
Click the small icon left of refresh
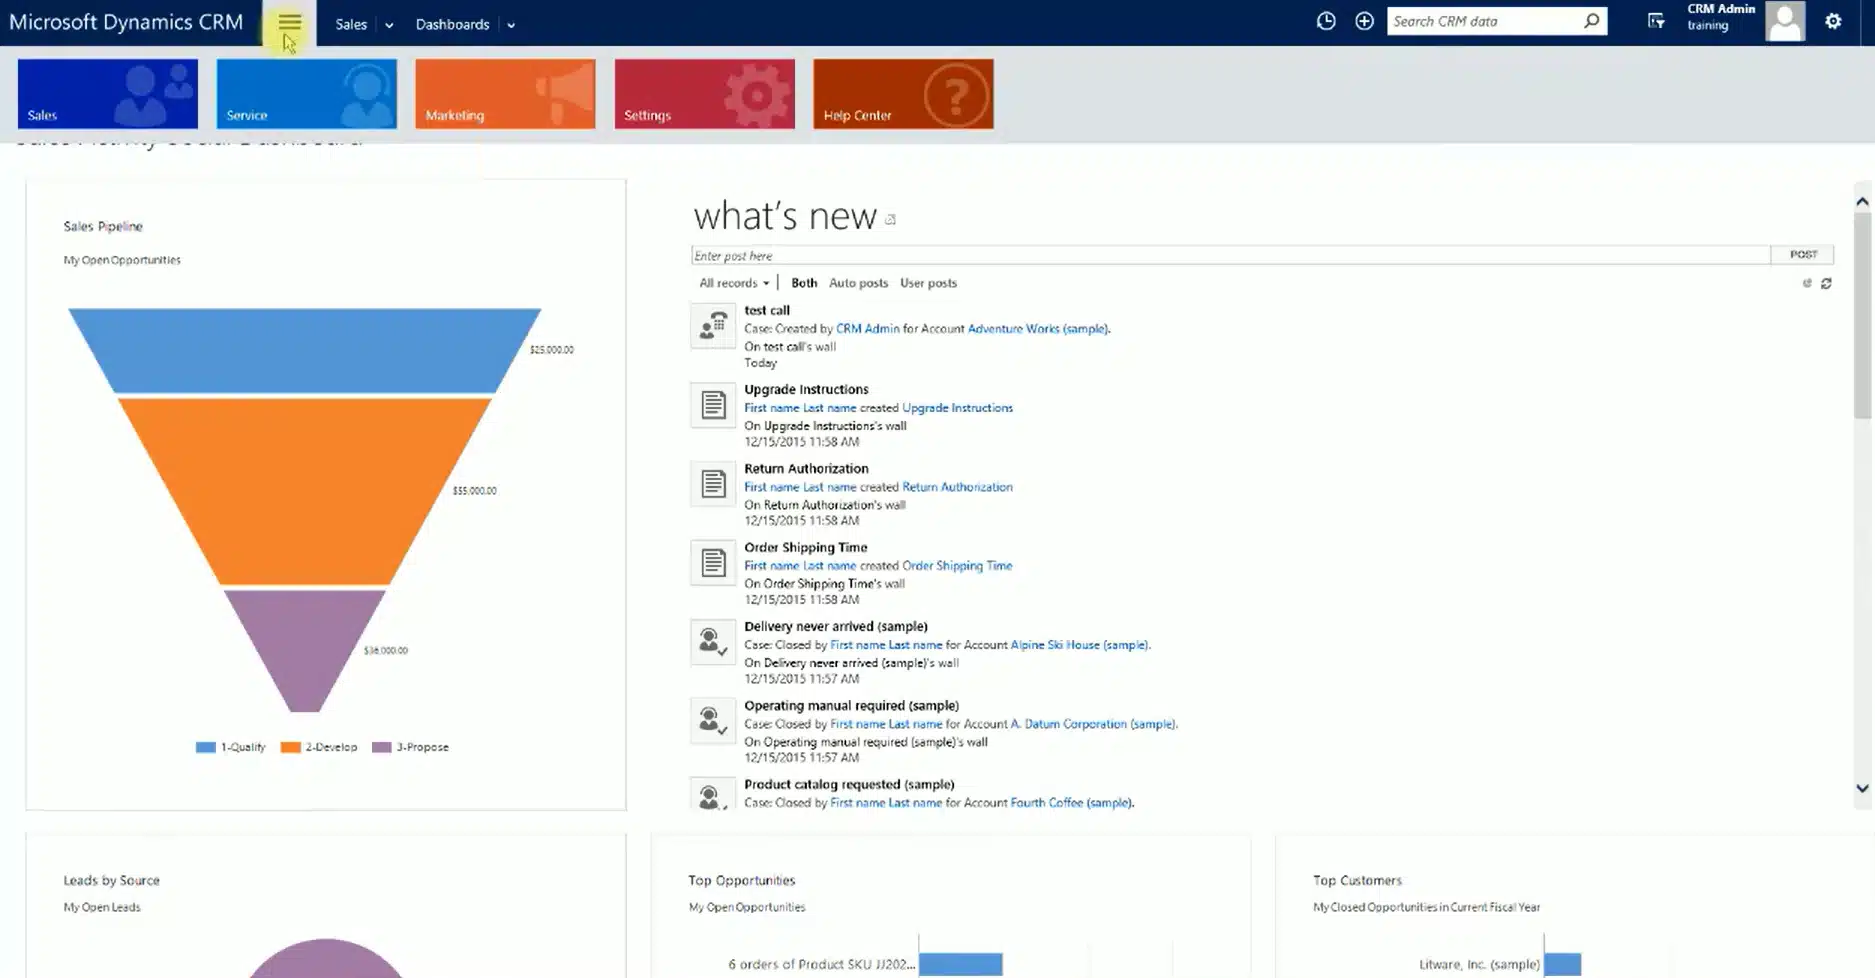[1807, 284]
